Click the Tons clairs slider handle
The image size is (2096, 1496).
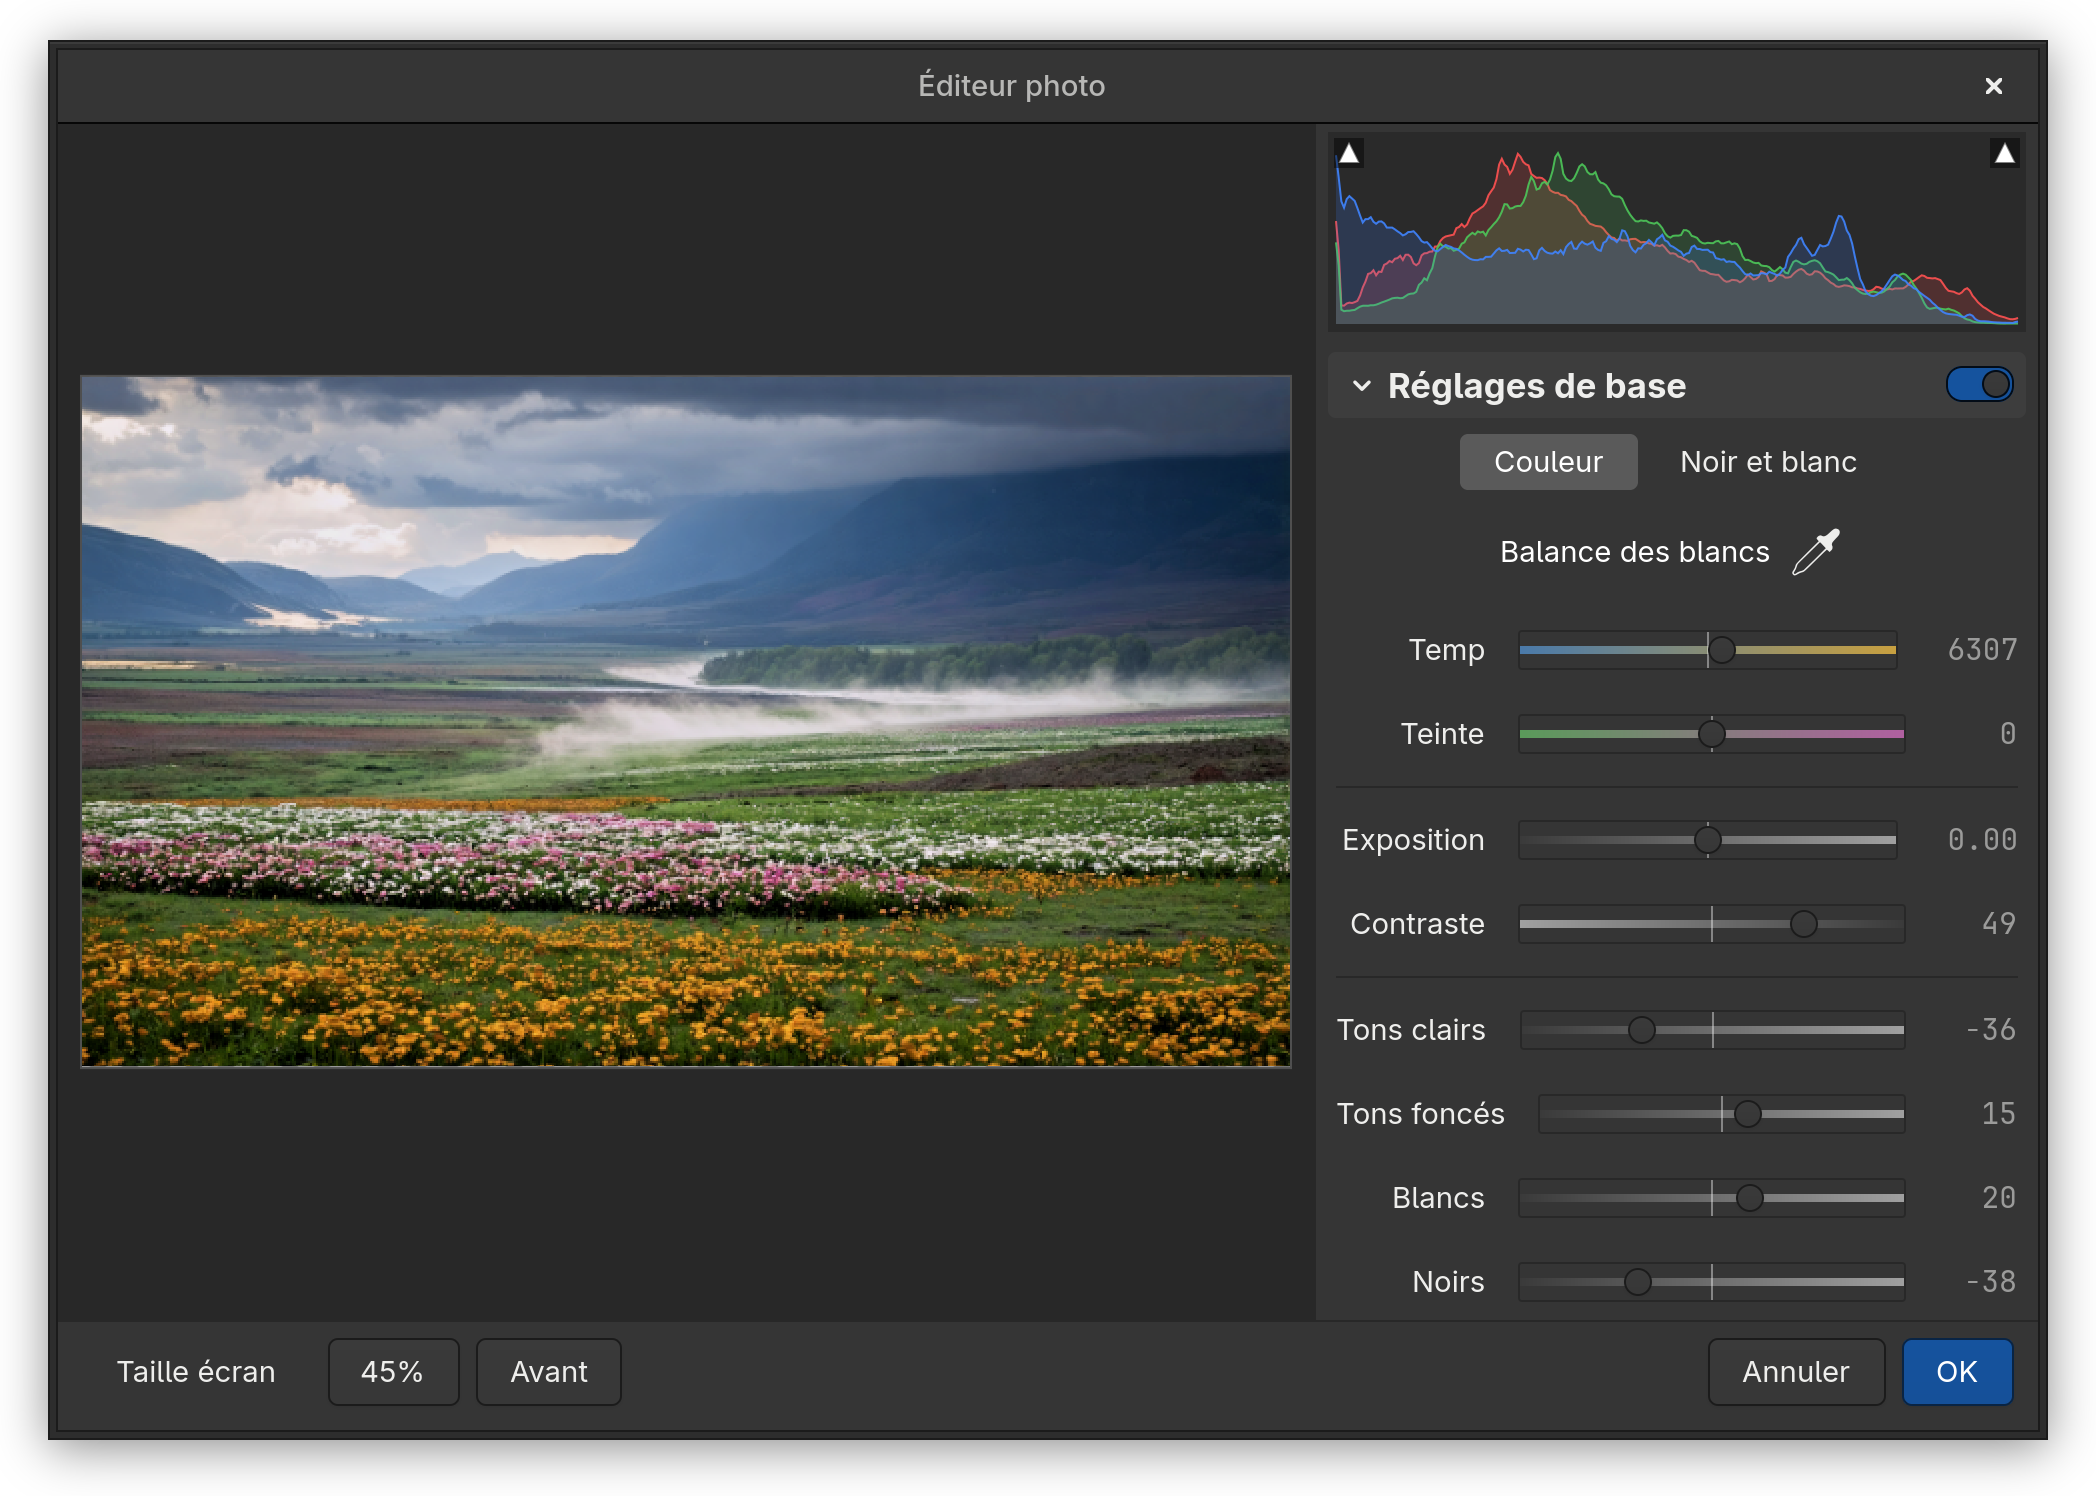(1641, 1030)
